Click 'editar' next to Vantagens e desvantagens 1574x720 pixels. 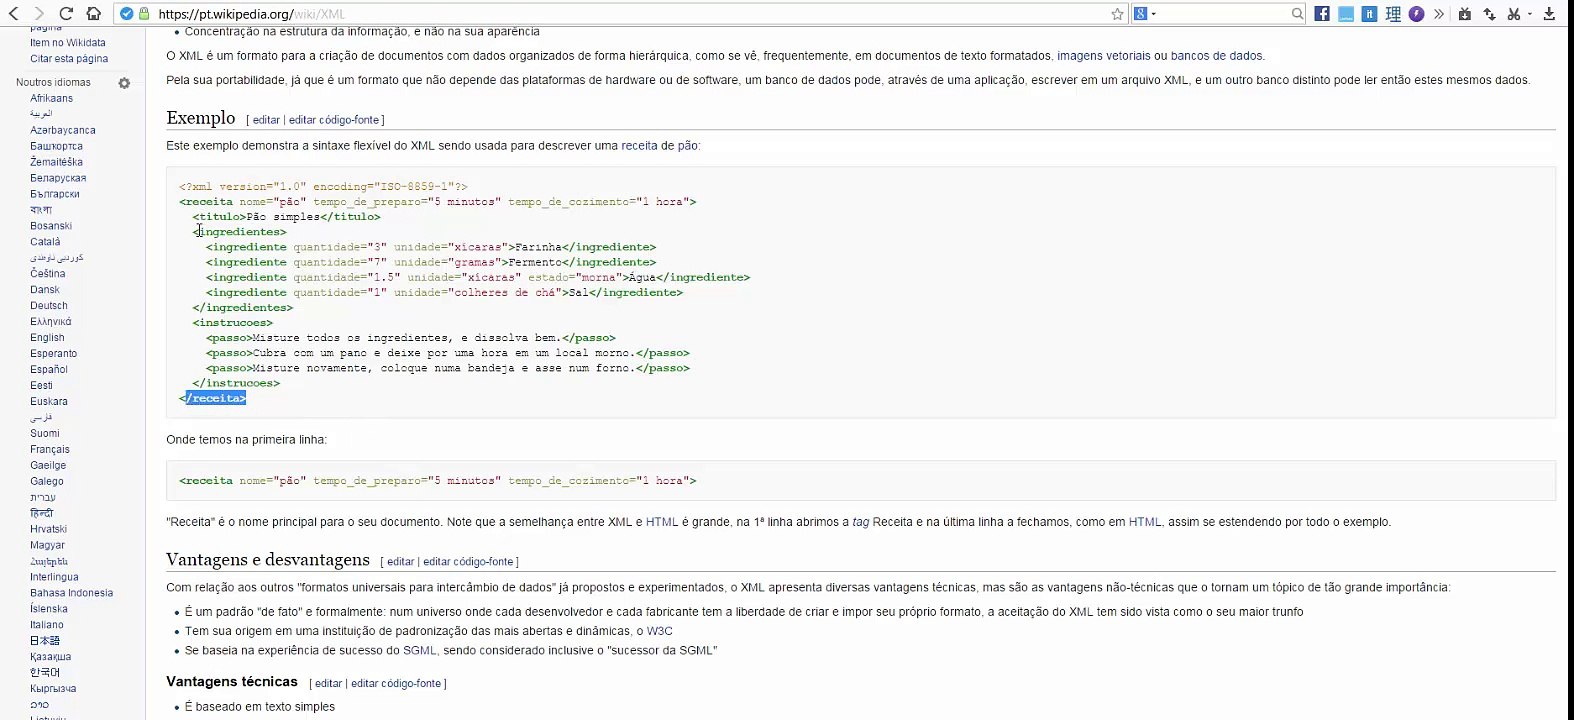pyautogui.click(x=400, y=562)
